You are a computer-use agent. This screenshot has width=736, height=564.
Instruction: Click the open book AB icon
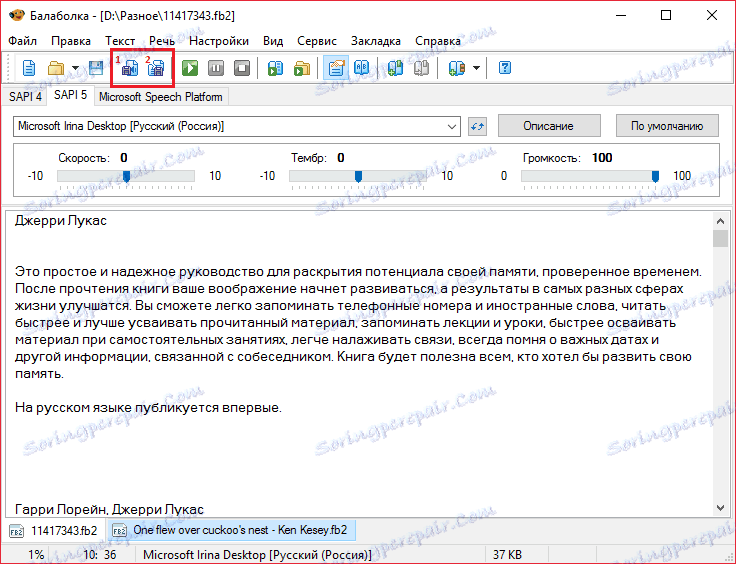click(362, 69)
